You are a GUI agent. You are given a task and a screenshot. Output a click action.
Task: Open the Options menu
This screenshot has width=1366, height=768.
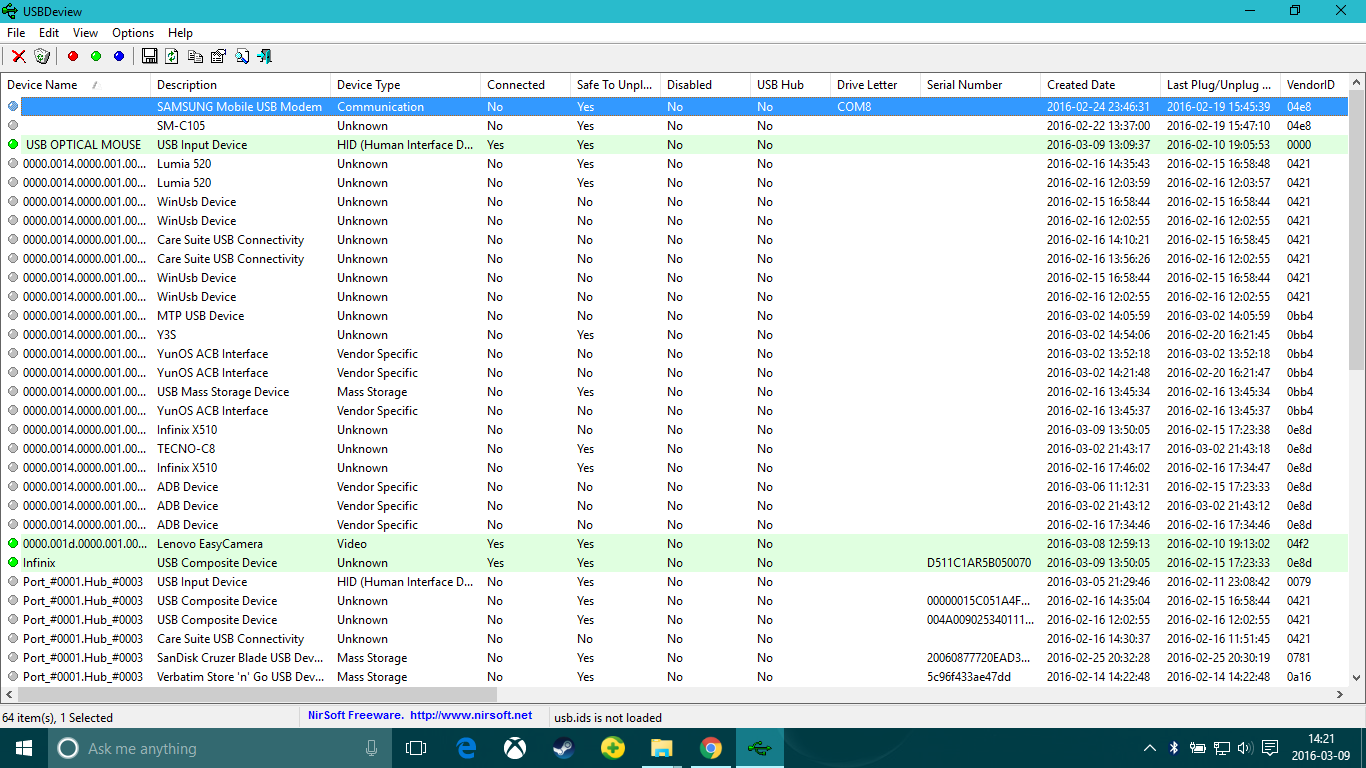click(x=133, y=33)
